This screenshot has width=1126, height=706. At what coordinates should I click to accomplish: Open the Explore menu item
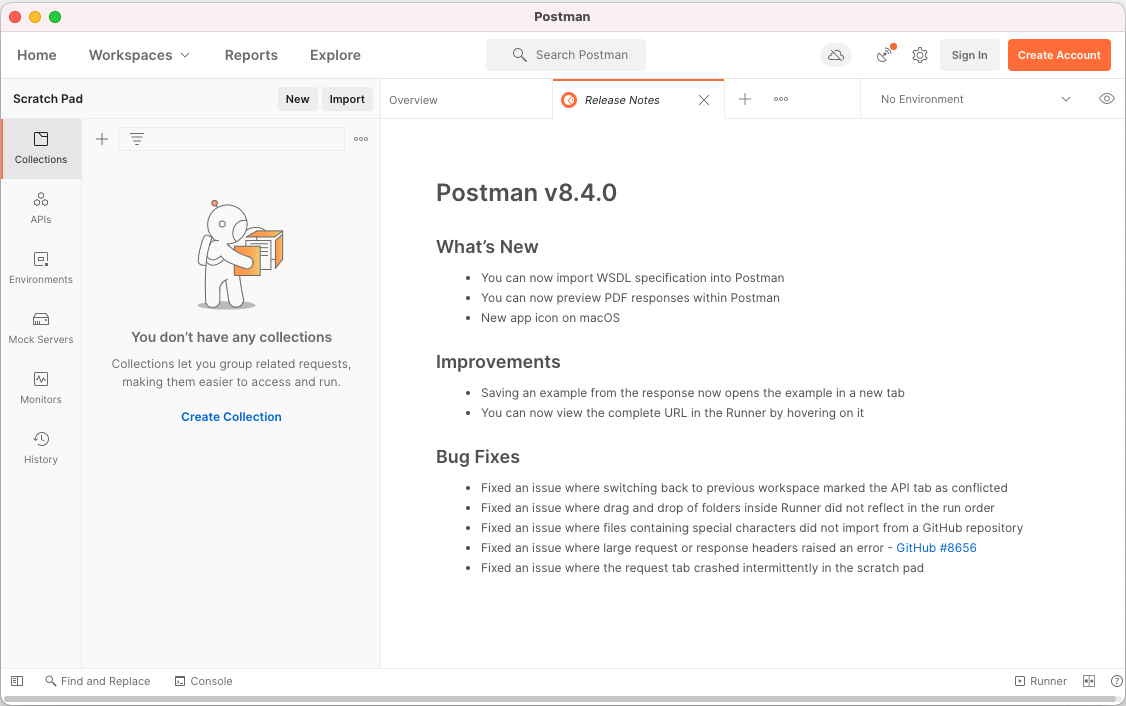click(335, 55)
